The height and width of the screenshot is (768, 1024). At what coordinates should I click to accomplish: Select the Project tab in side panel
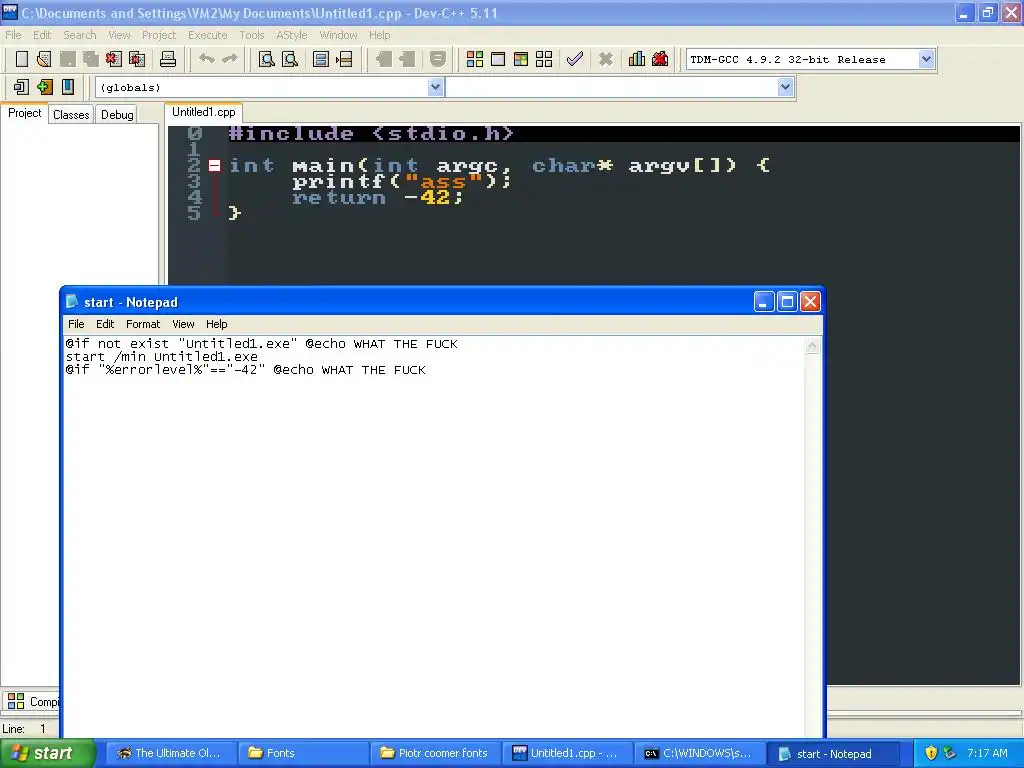(x=25, y=113)
